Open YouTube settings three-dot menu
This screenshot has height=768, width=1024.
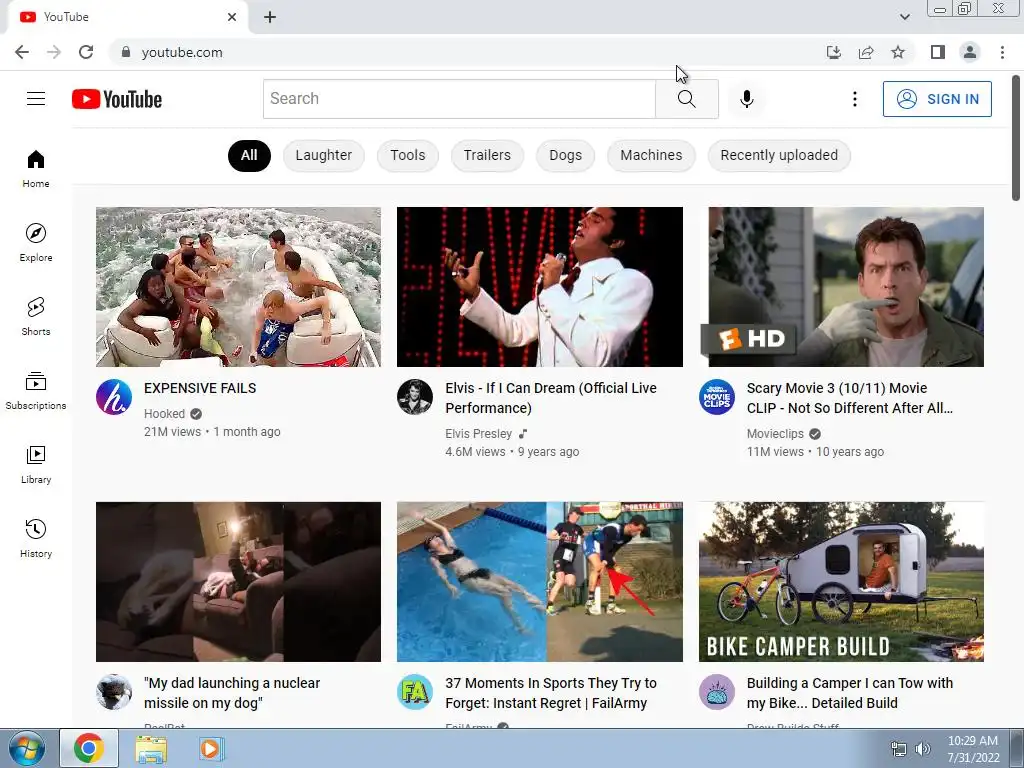tap(854, 99)
